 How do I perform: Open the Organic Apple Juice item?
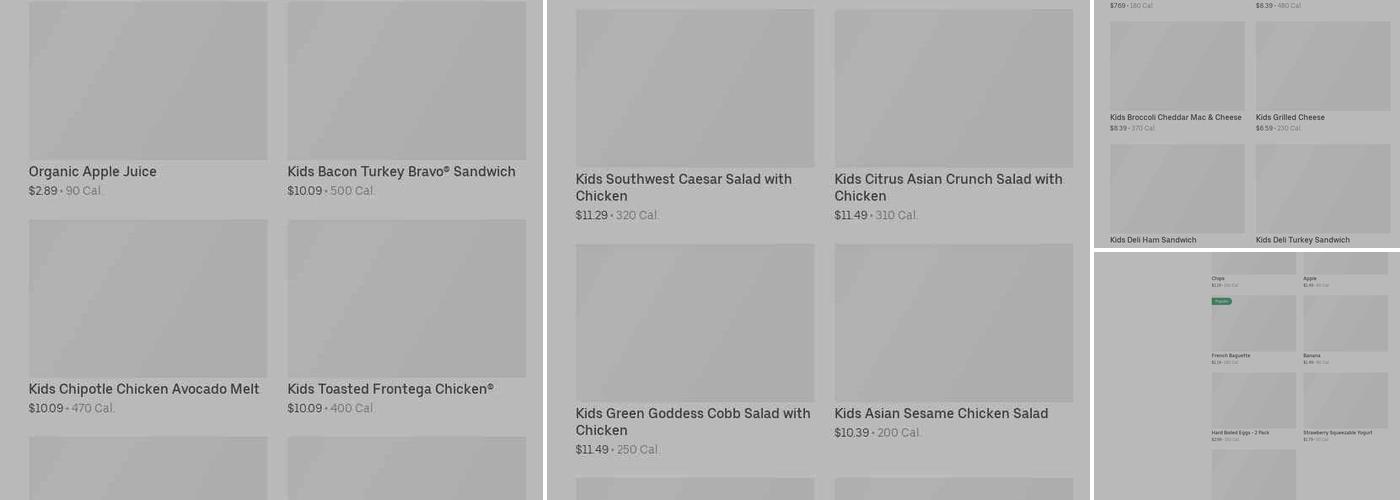pos(93,172)
